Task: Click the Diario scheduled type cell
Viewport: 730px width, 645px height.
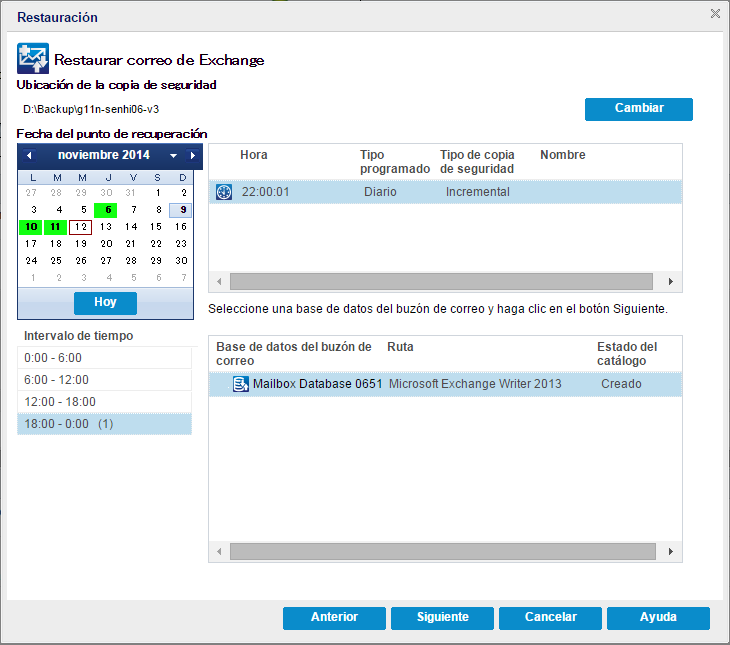Action: coord(380,192)
